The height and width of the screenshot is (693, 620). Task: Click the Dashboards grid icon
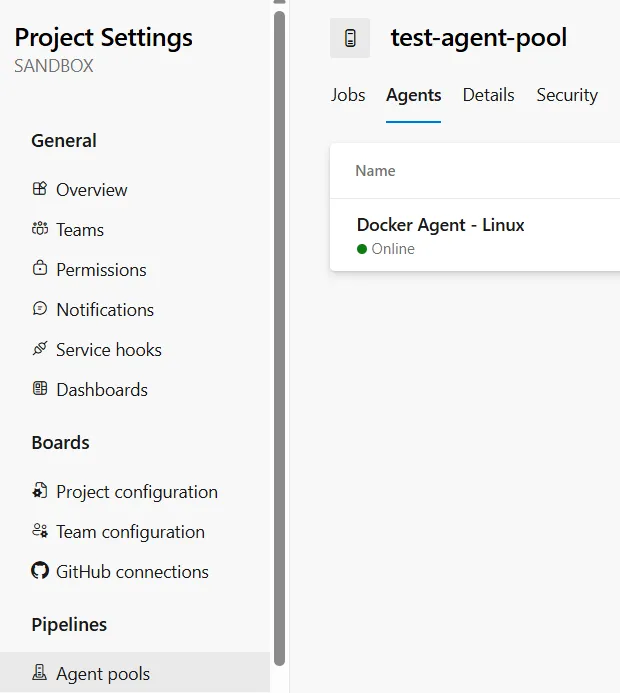pos(40,389)
